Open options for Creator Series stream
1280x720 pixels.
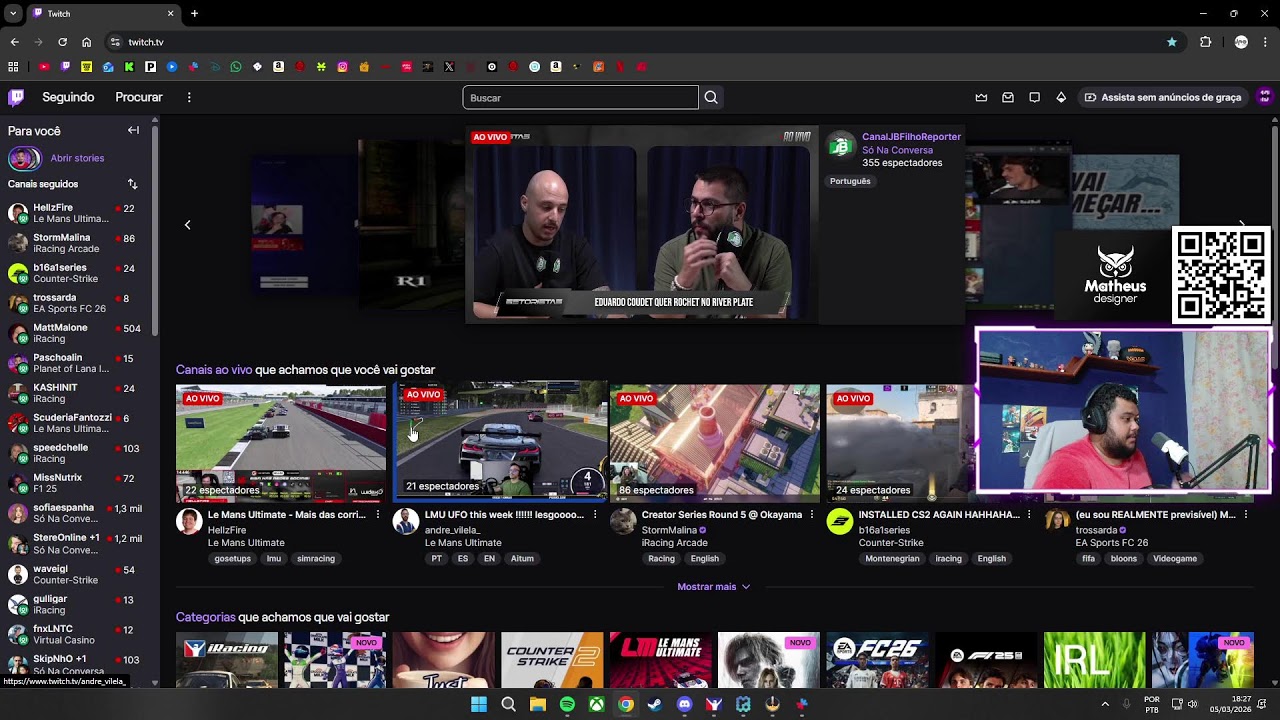pos(811,515)
